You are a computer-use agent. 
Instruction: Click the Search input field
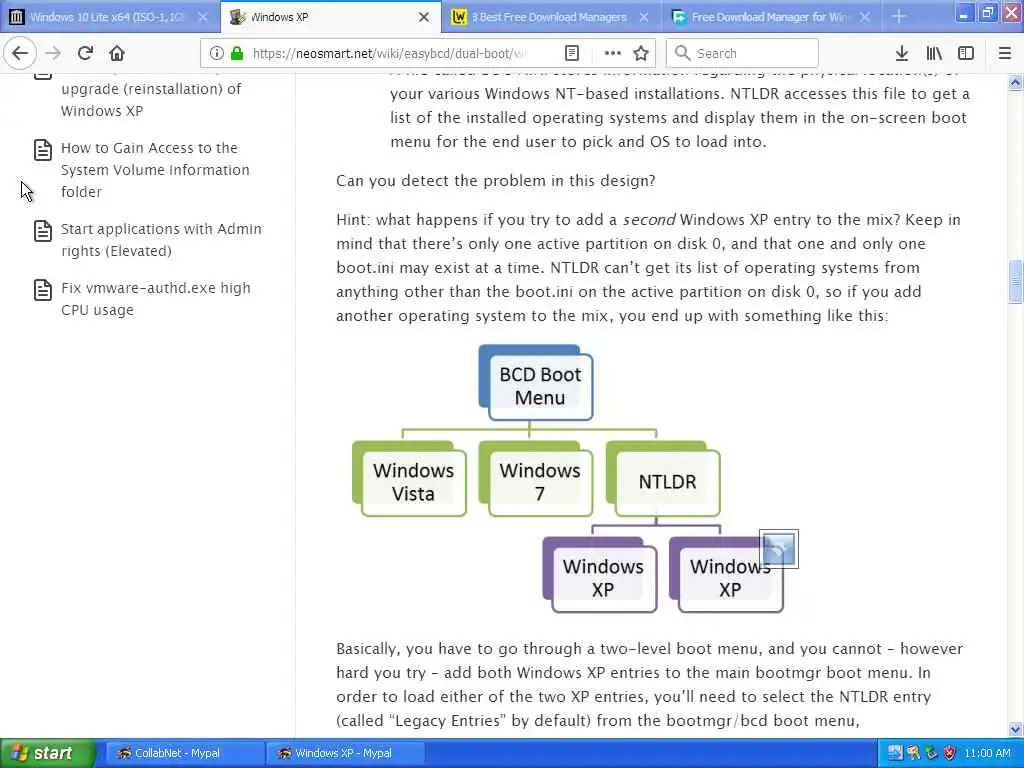pyautogui.click(x=742, y=53)
